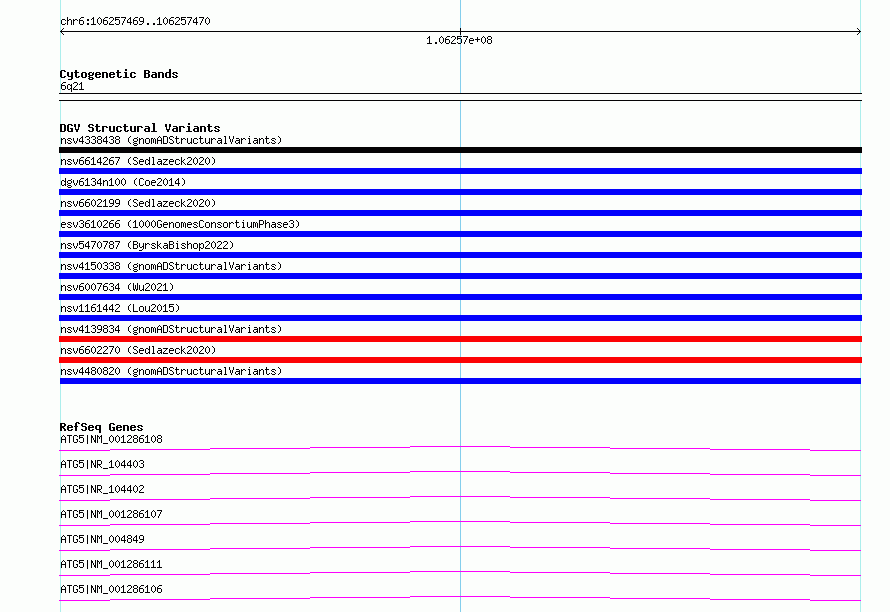890x612 pixels.
Task: Open the nsv1161442 (Lou2015) variant label
Action: tap(120, 308)
